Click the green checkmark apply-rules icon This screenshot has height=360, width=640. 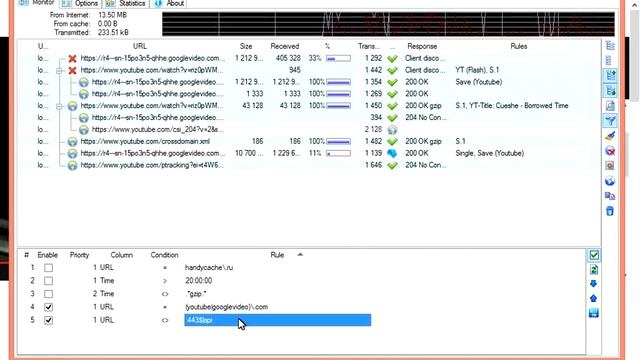coord(594,255)
